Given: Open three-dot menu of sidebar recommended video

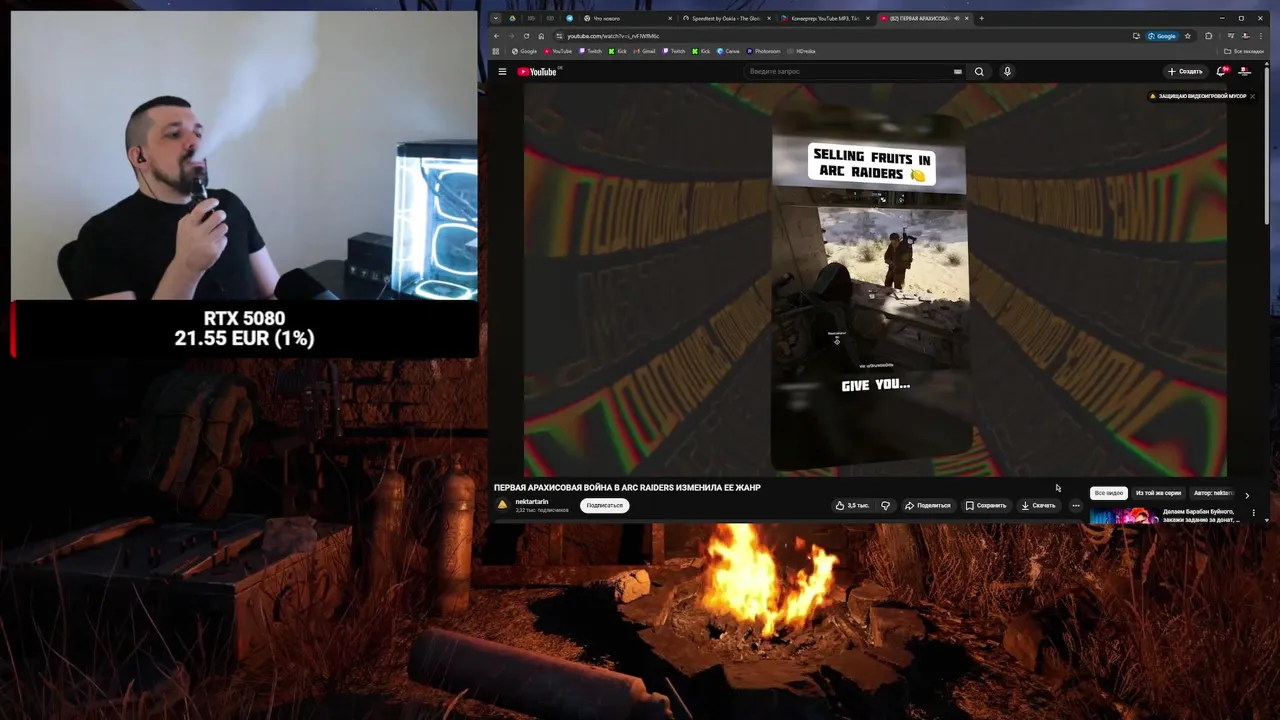Looking at the screenshot, I should click(1253, 513).
